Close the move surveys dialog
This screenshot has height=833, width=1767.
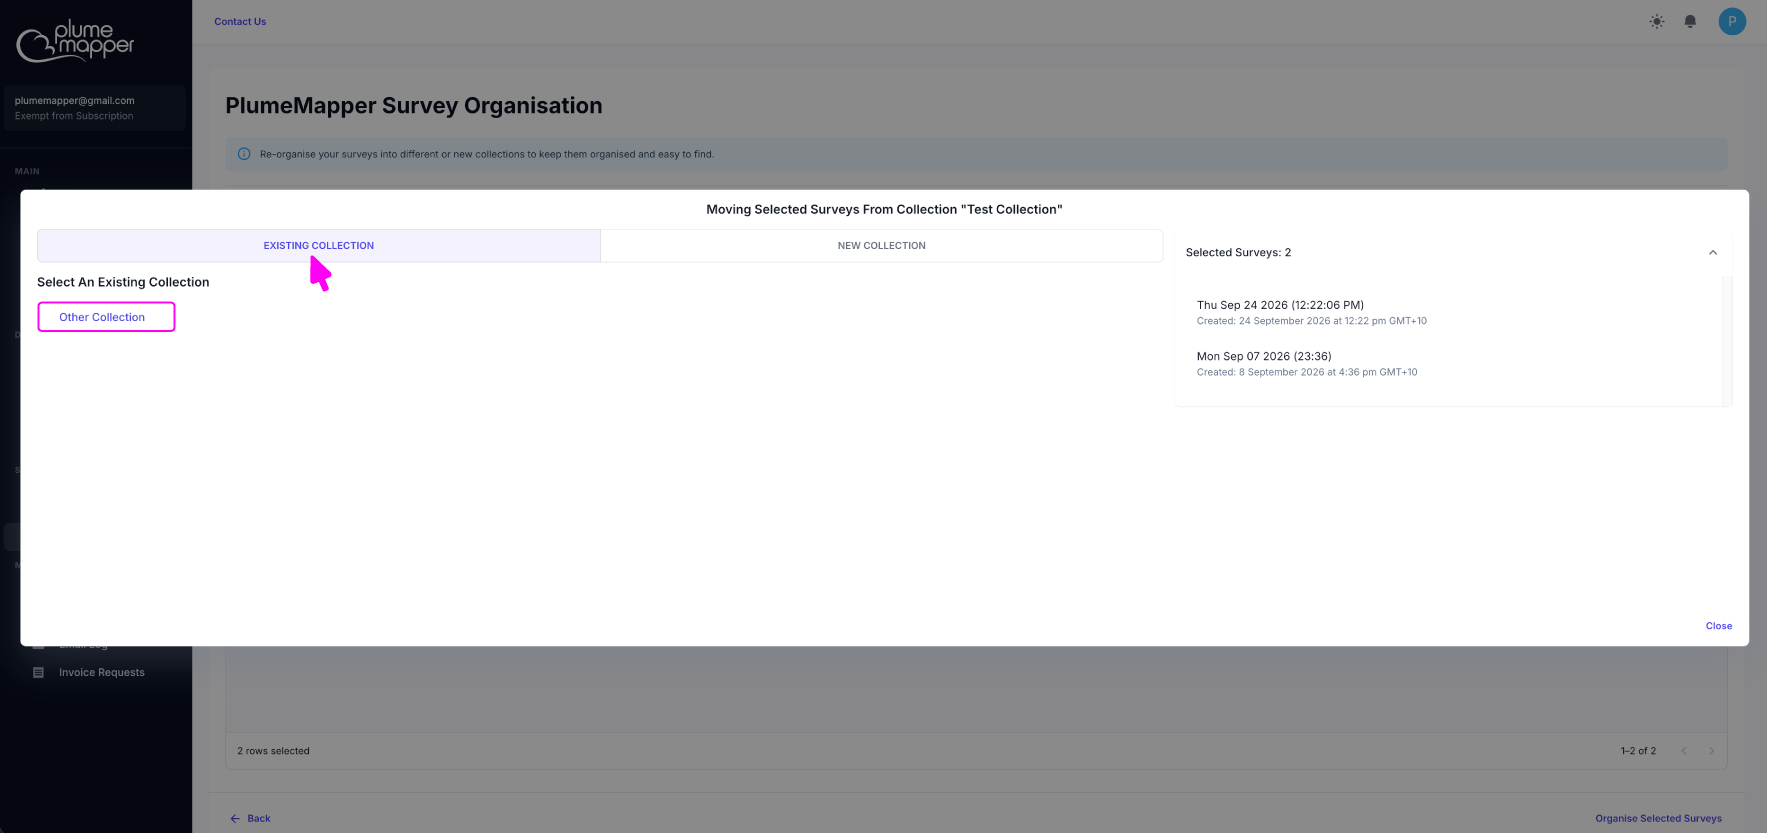pyautogui.click(x=1718, y=626)
